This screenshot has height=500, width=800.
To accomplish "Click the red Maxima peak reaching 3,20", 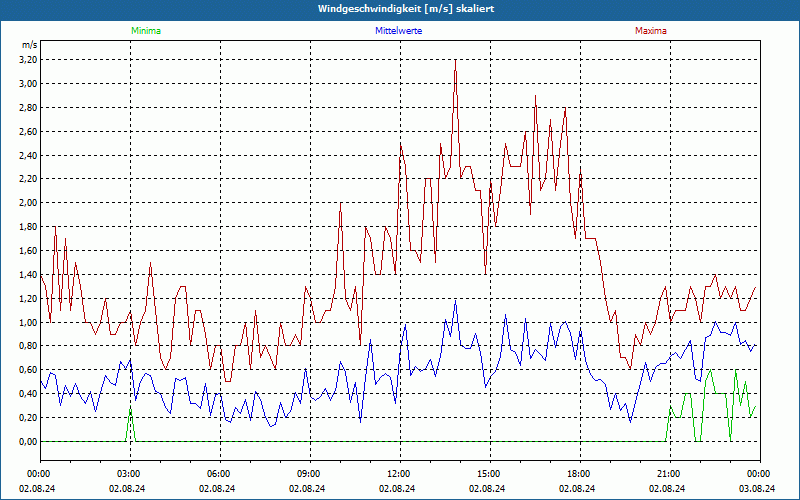I will [455, 61].
